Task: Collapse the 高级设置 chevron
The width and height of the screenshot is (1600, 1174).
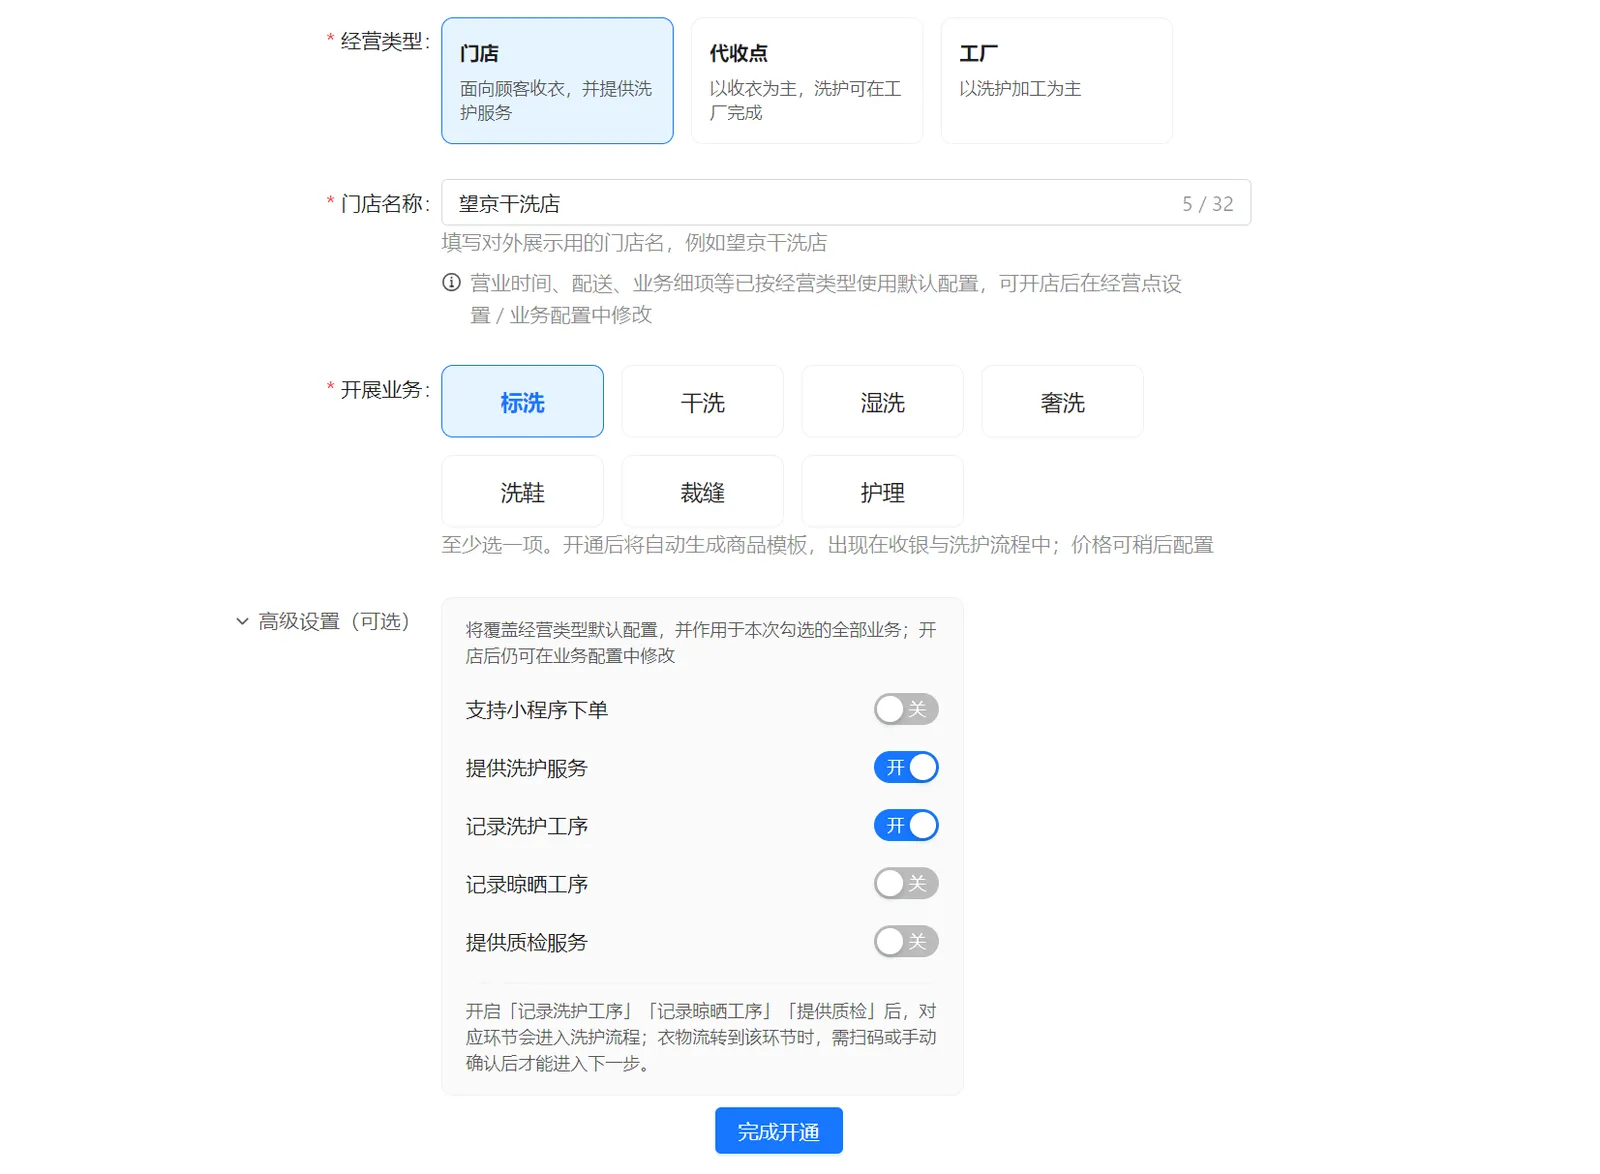Action: (242, 622)
